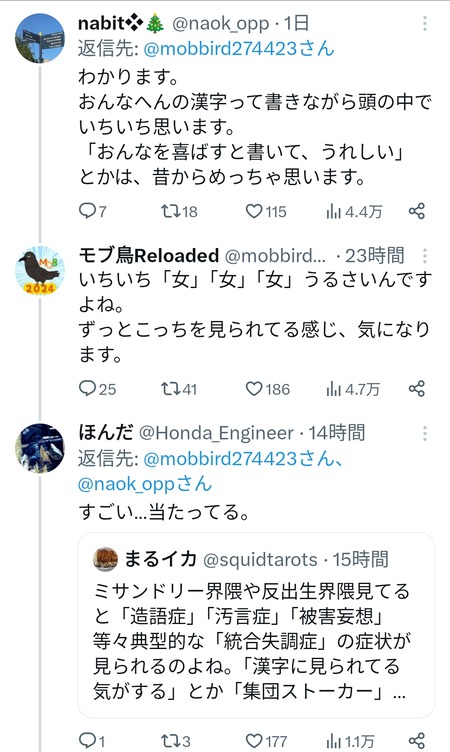Image resolution: width=450 pixels, height=752 pixels.
Task: Open quoted tweet by まるイカ @squidtarots
Action: (x=256, y=624)
